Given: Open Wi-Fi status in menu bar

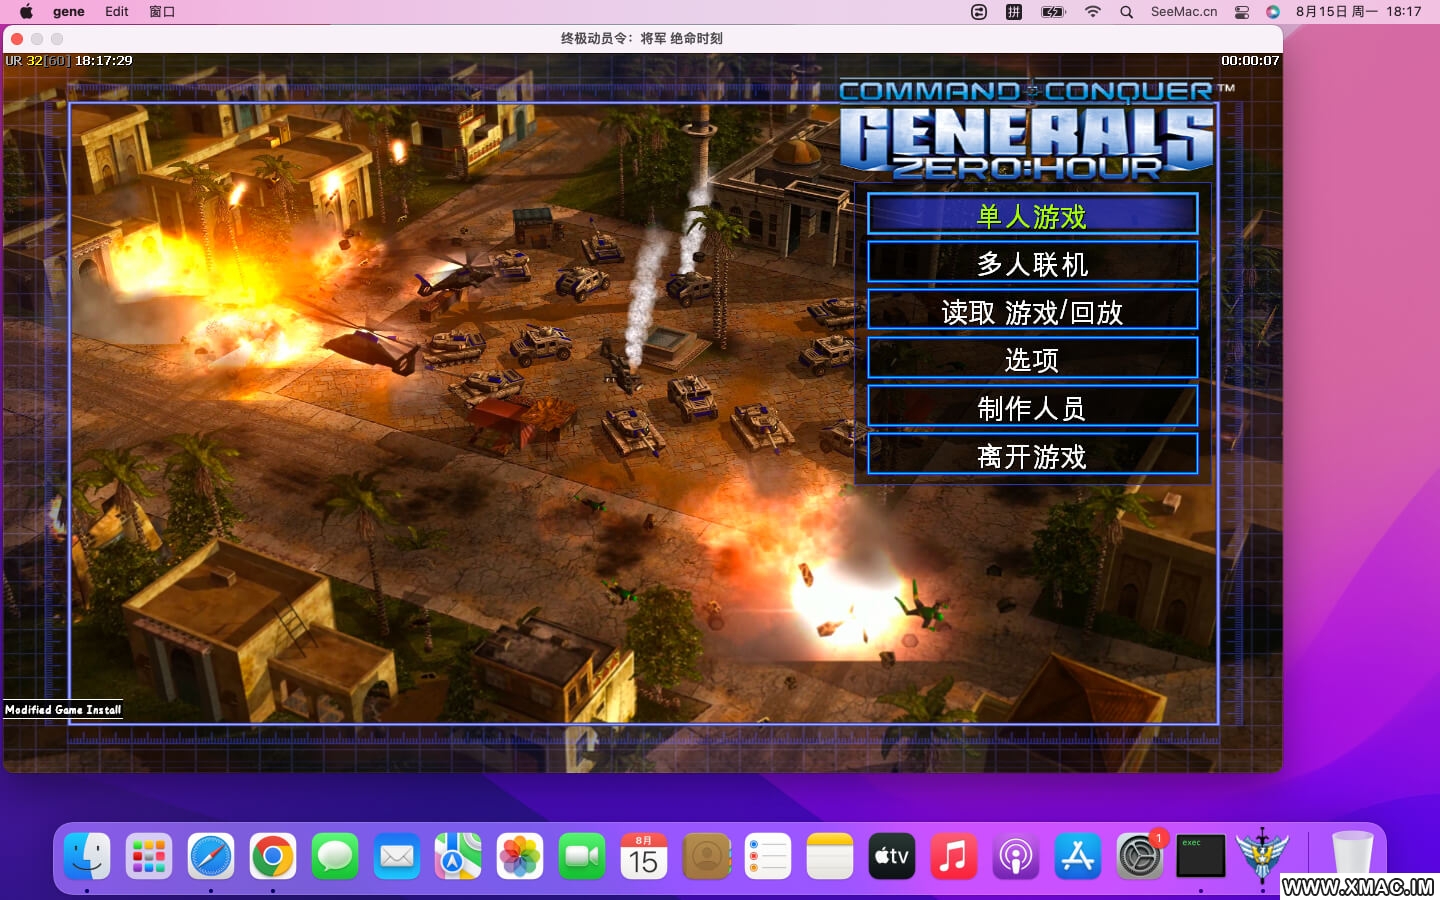Looking at the screenshot, I should coord(1093,12).
